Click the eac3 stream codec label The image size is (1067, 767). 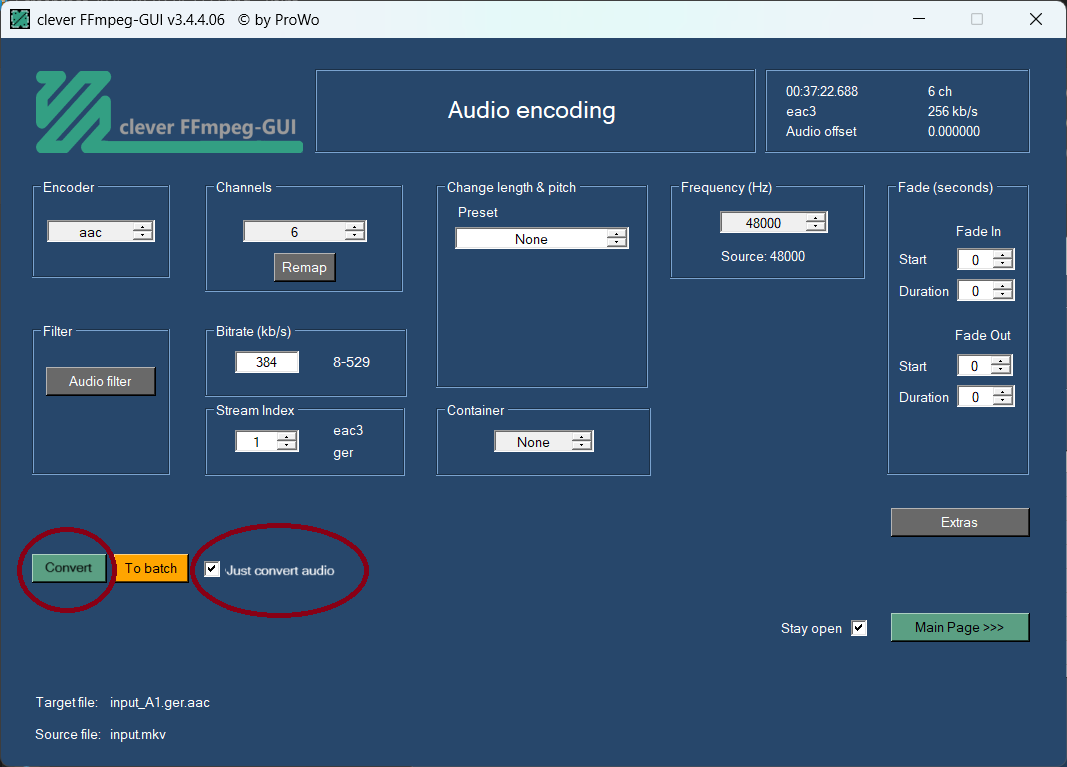[348, 430]
